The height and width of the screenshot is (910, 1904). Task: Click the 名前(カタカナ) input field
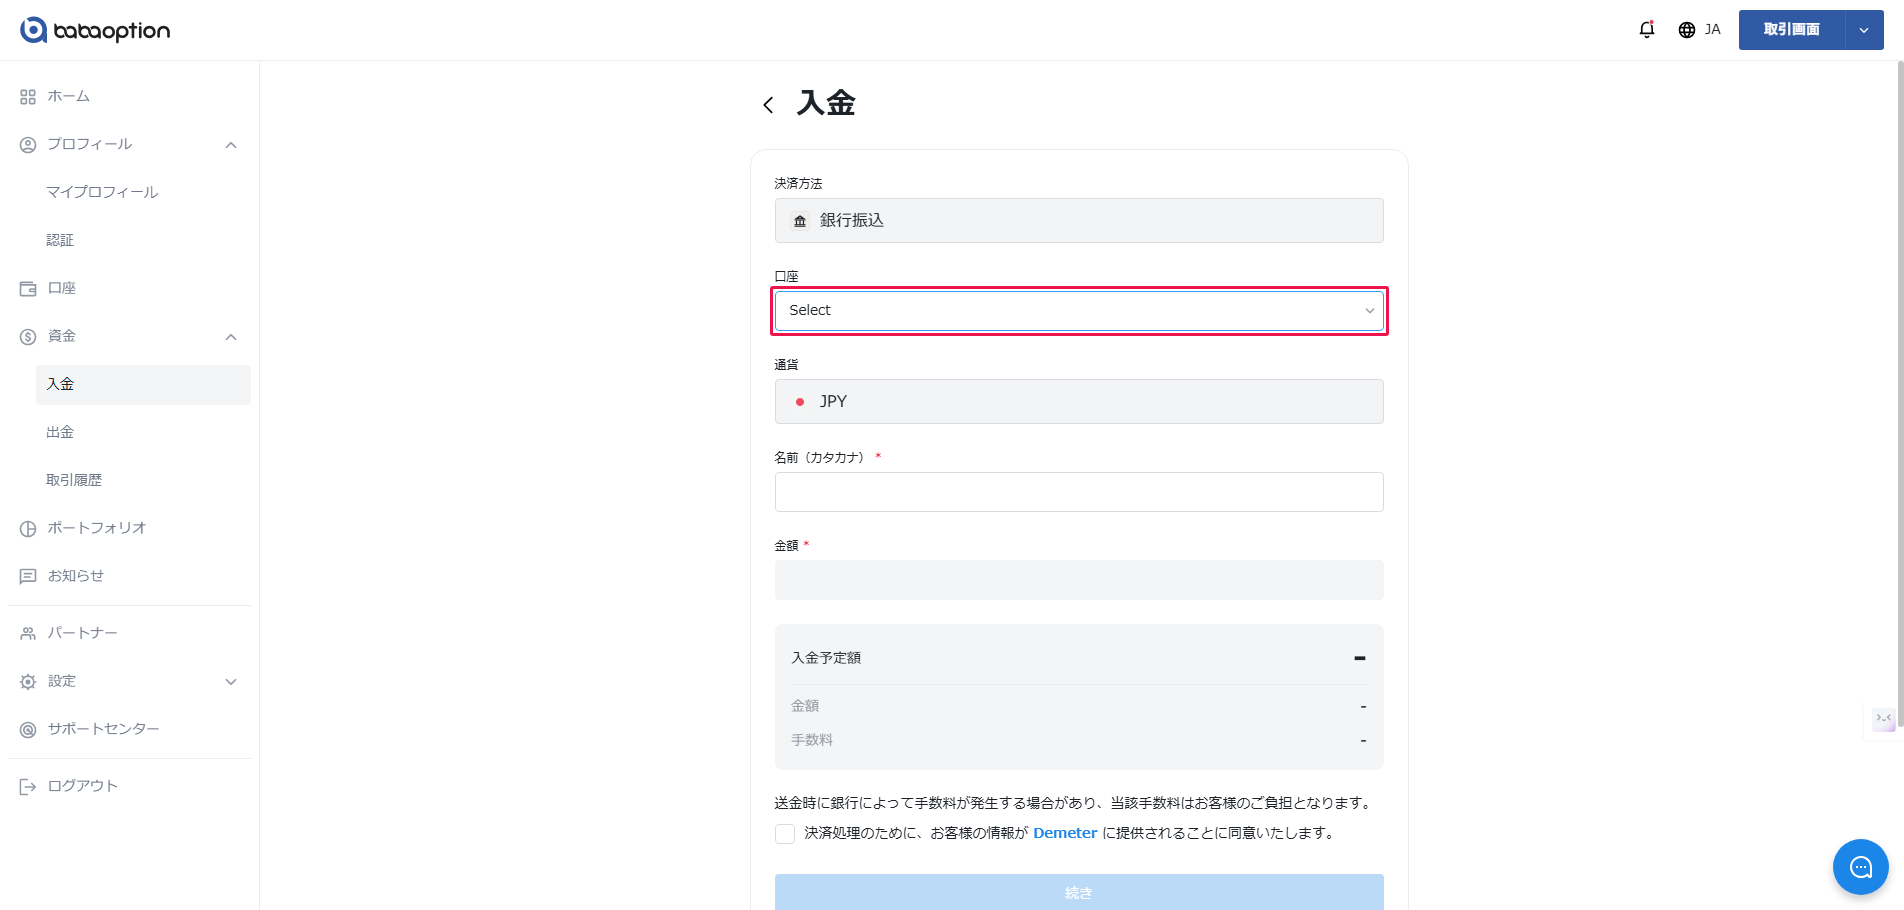[x=1078, y=492]
